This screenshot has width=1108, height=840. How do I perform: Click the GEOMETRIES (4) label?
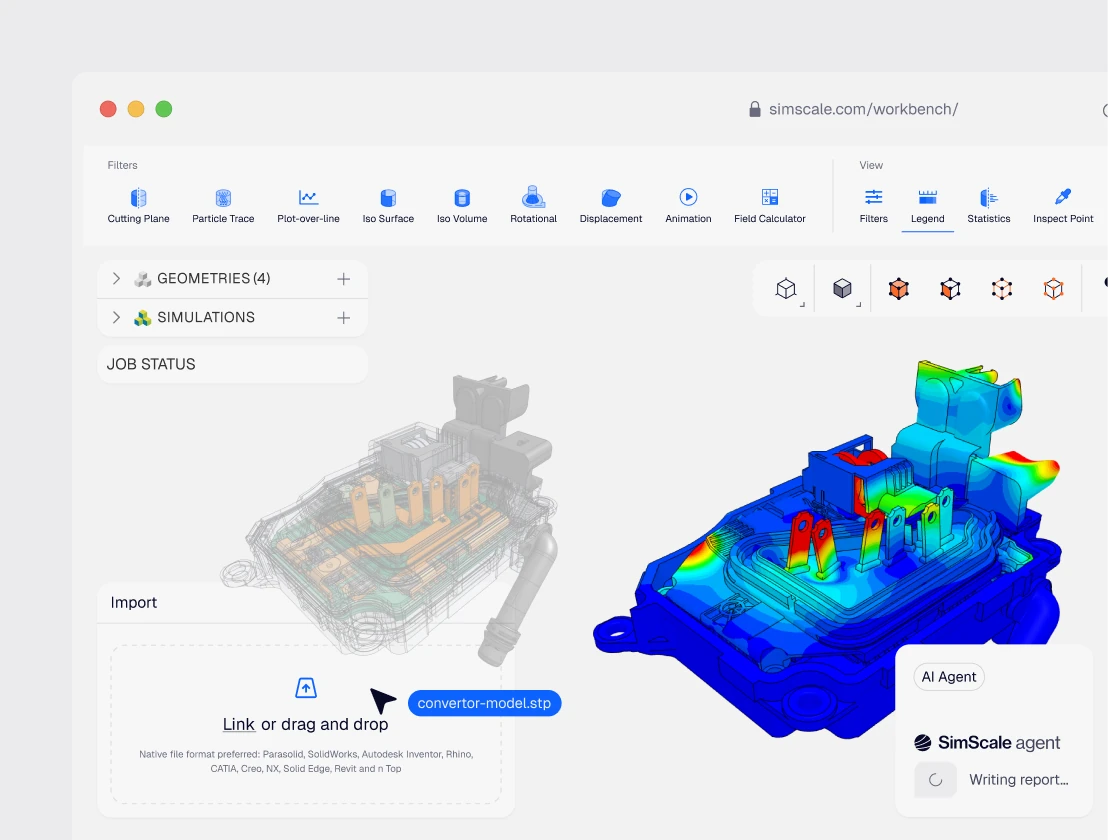click(x=213, y=278)
